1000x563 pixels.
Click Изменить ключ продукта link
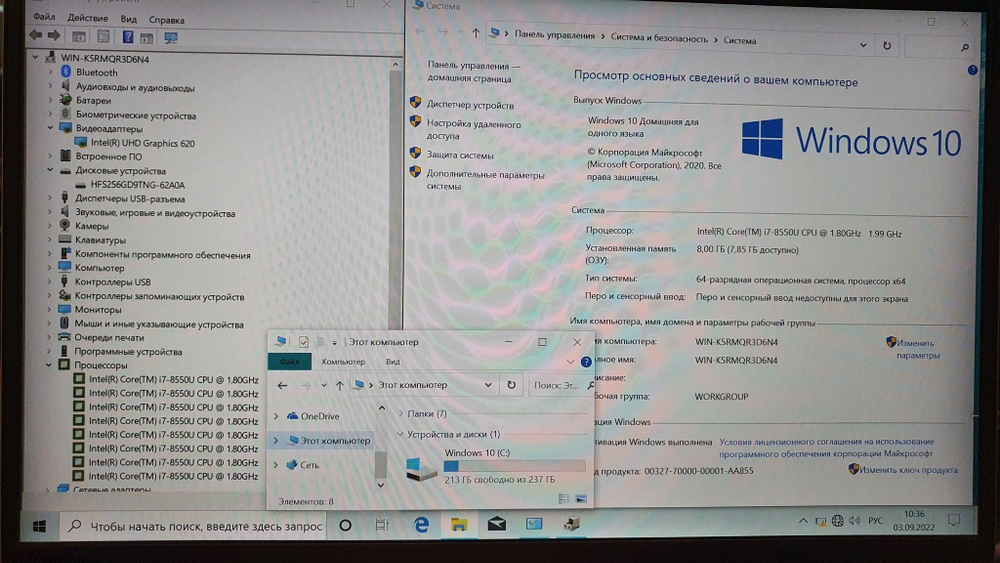click(x=908, y=470)
